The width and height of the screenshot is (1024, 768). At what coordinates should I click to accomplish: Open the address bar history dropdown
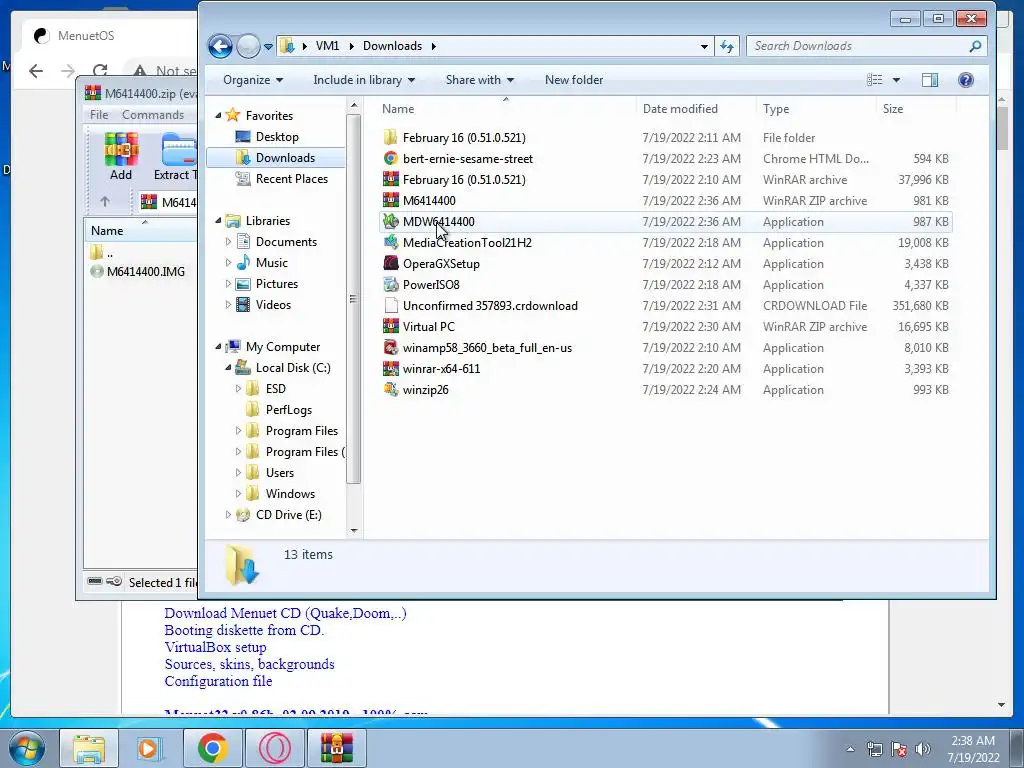[704, 46]
